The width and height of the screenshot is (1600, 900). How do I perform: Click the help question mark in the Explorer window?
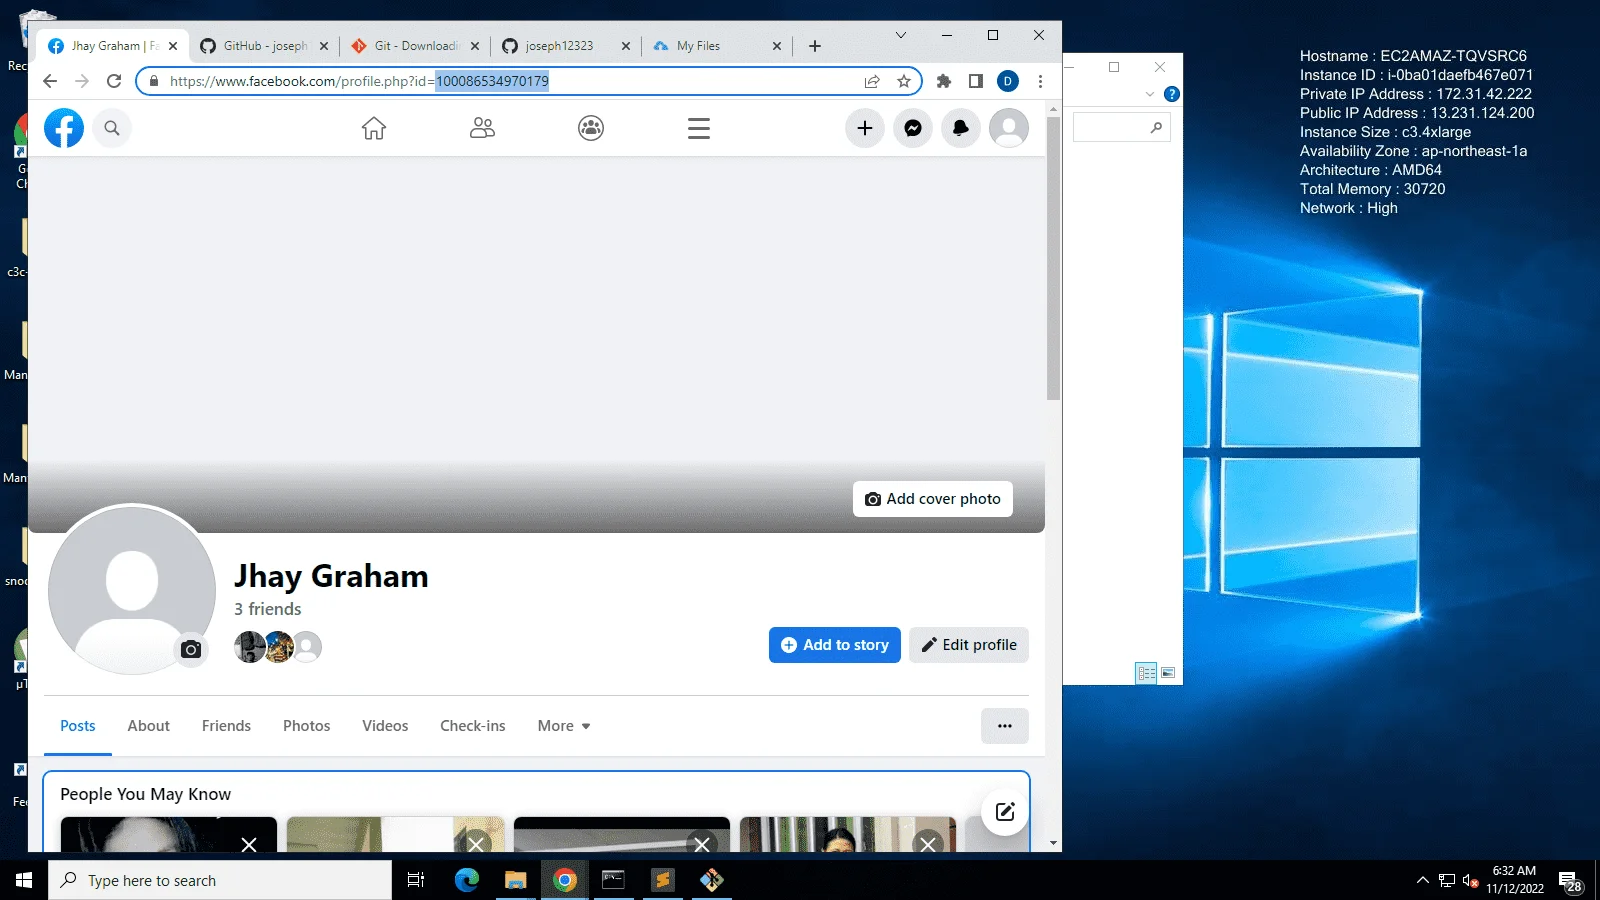click(x=1172, y=94)
